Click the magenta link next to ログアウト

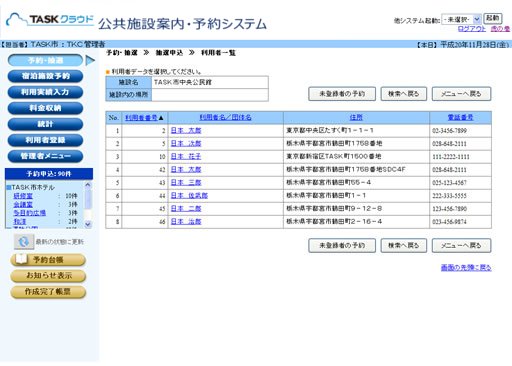500,29
